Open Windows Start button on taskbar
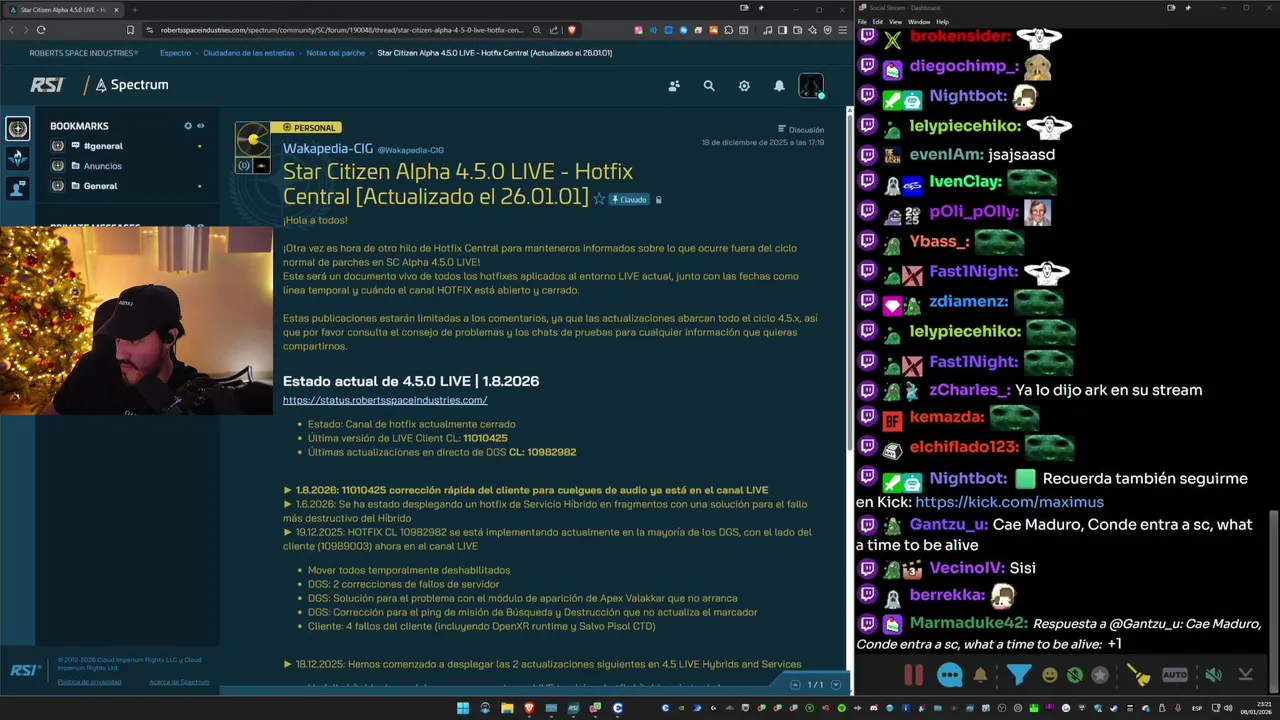Image resolution: width=1280 pixels, height=720 pixels. click(x=462, y=708)
